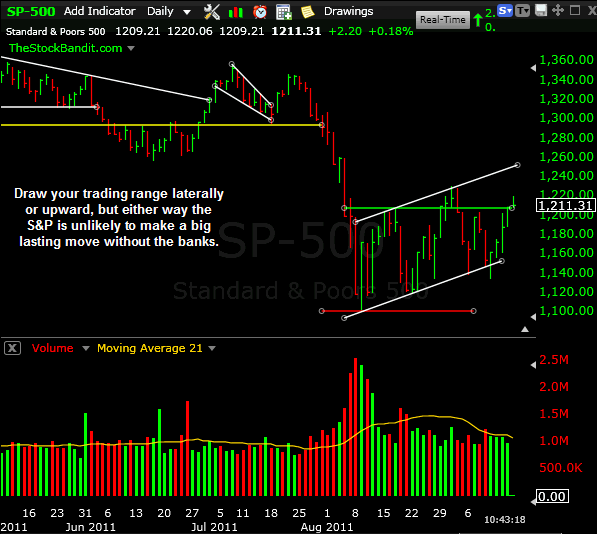Click the four-arrow move icon

click(558, 10)
